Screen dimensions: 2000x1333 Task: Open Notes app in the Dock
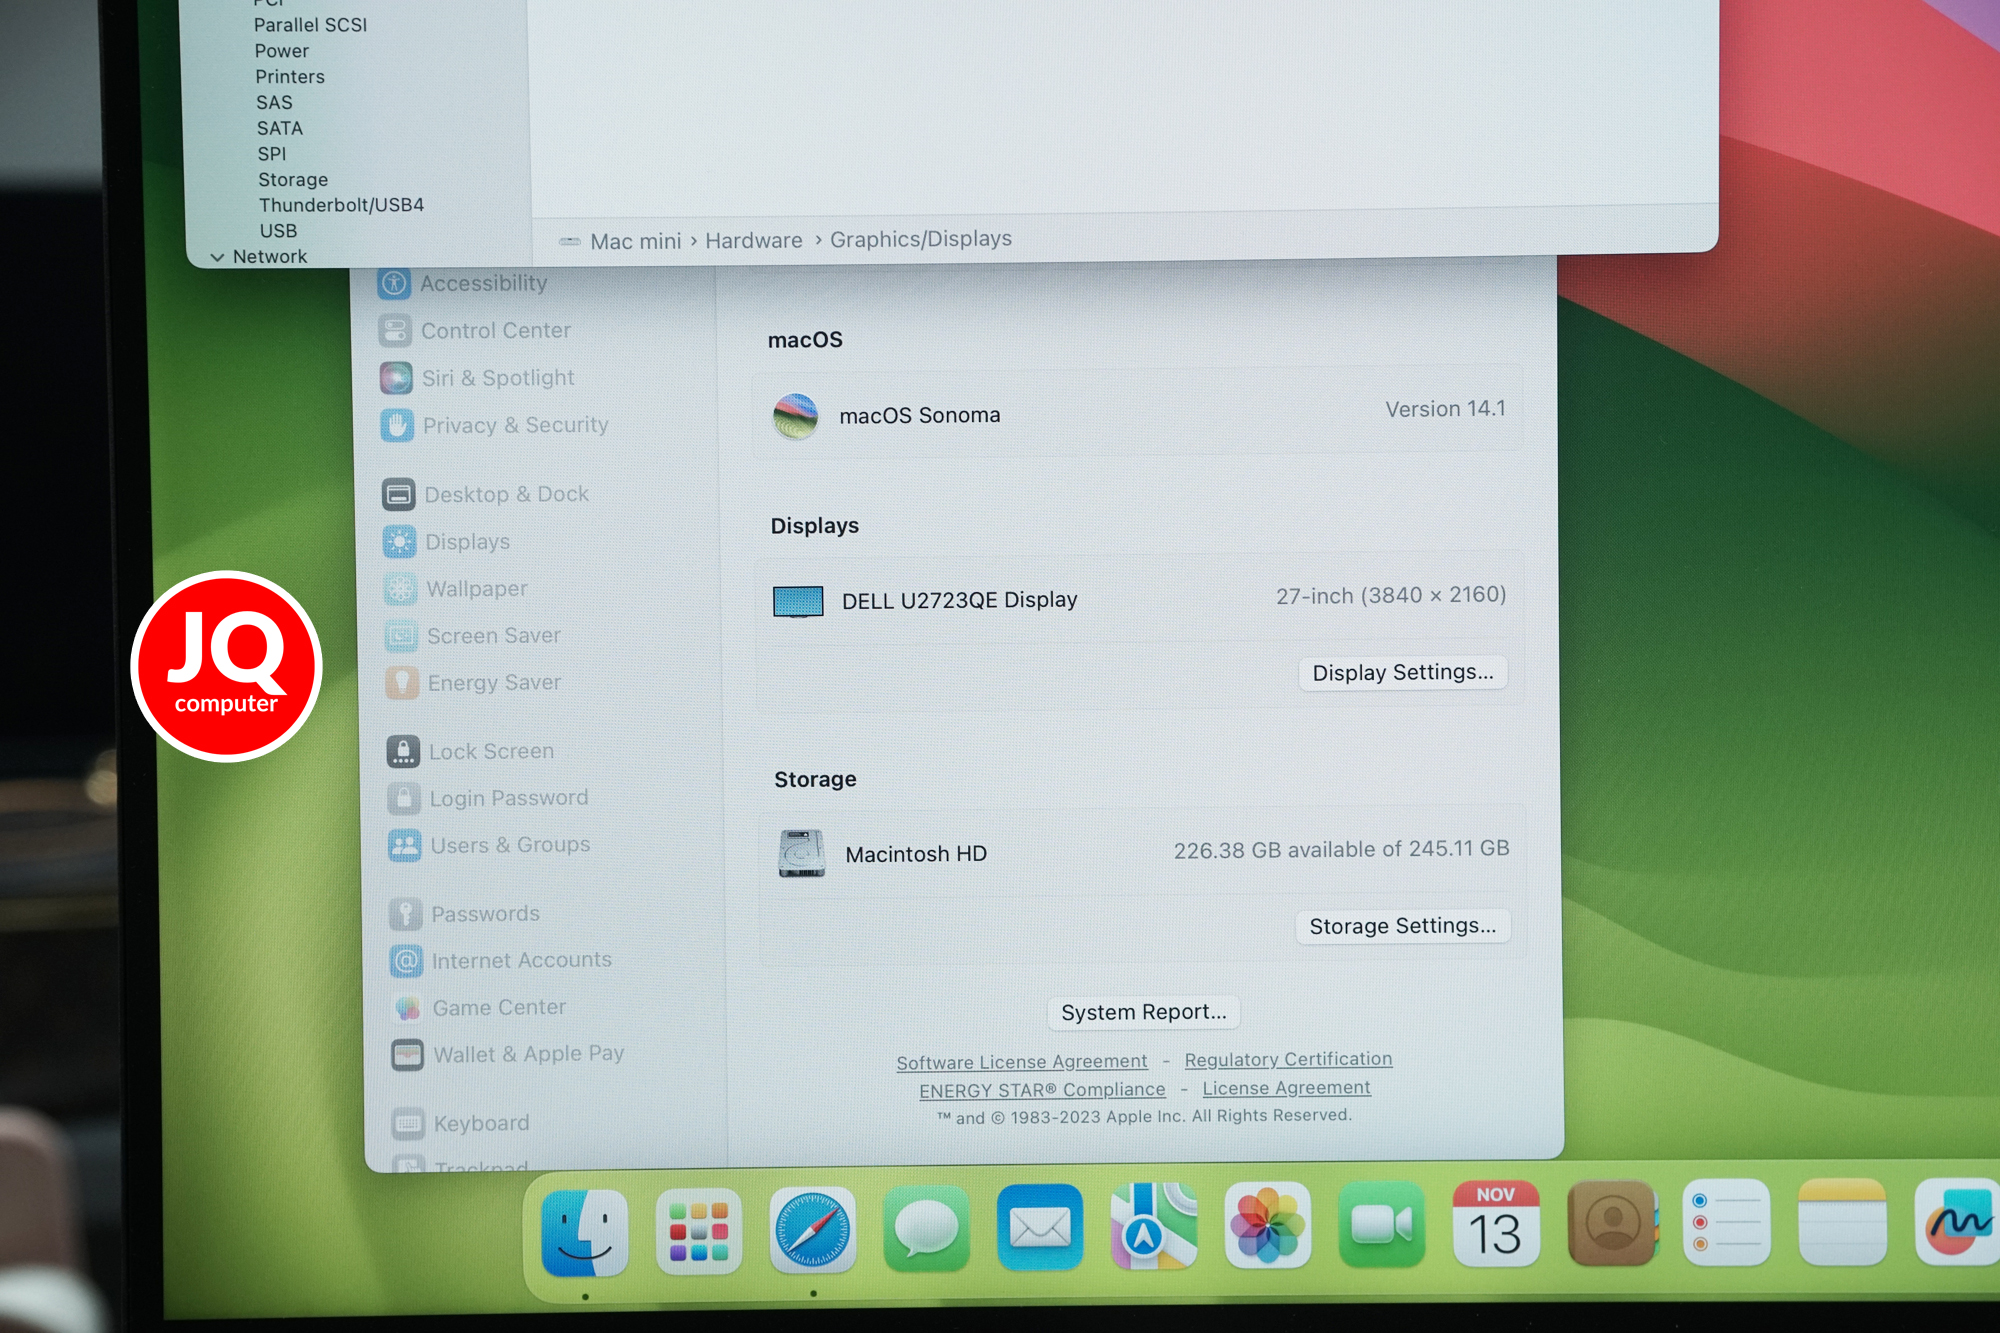(x=1842, y=1221)
